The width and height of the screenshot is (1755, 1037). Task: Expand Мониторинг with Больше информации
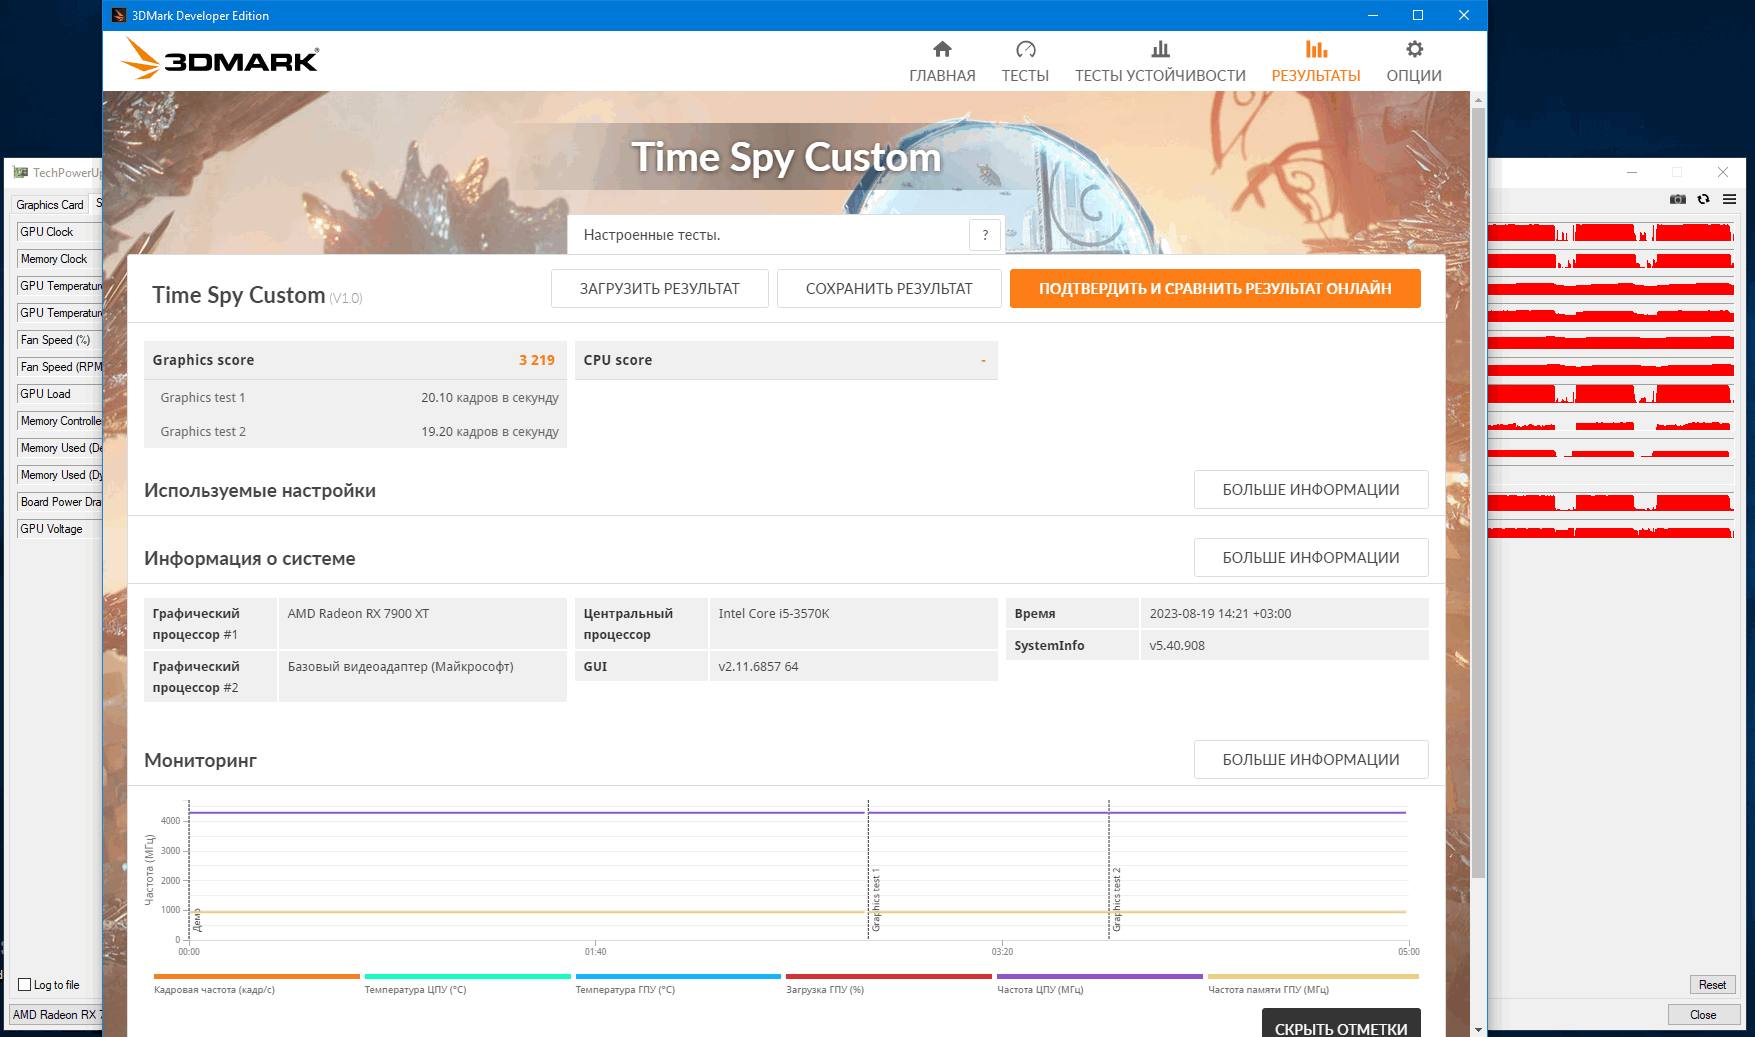pyautogui.click(x=1311, y=760)
